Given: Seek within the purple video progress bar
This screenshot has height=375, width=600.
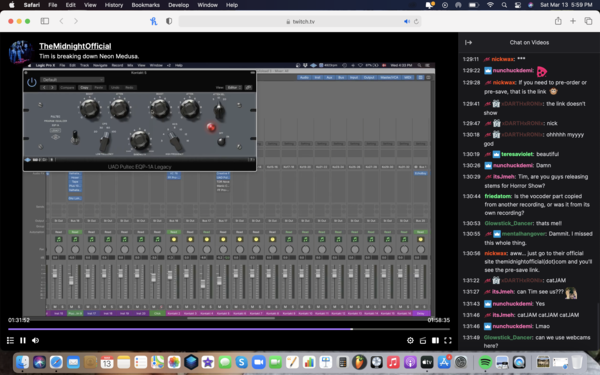Looking at the screenshot, I should pos(229,329).
